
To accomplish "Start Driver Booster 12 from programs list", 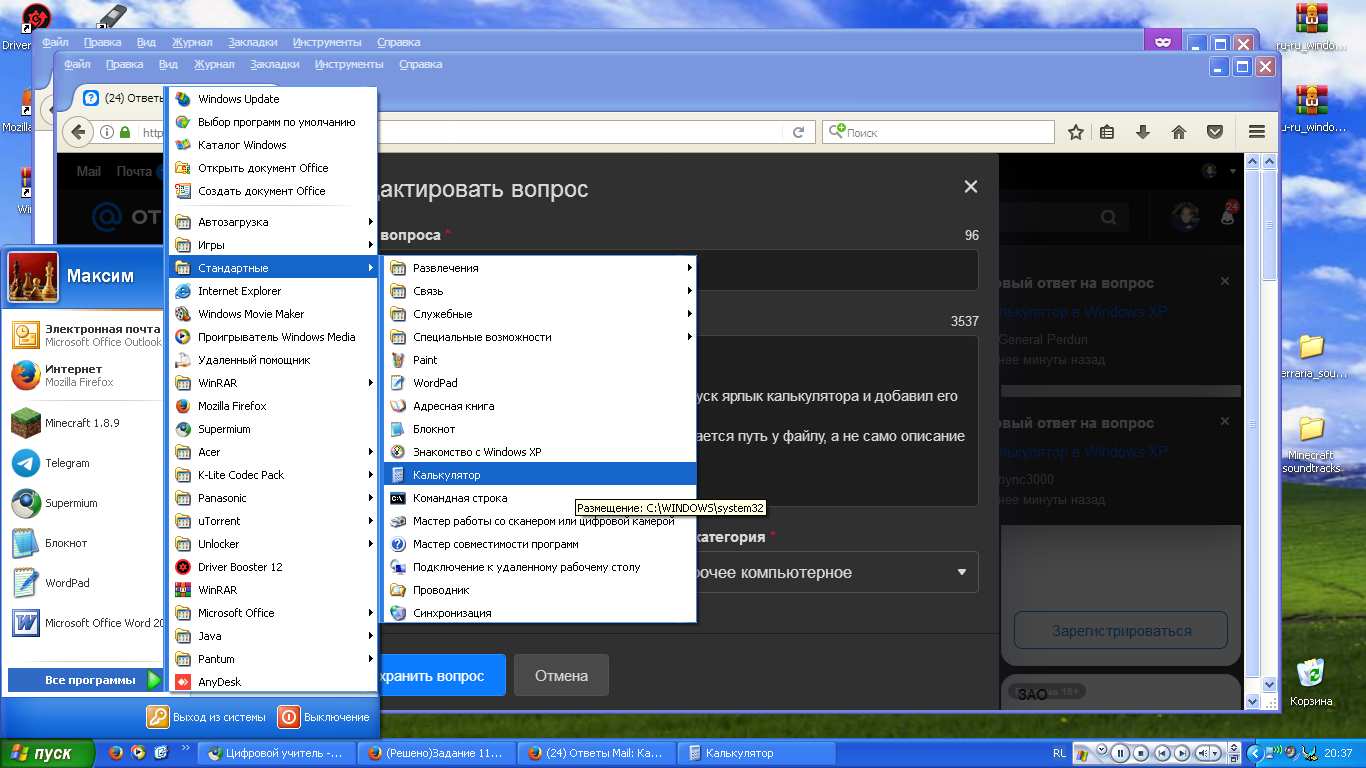I will pos(271,567).
